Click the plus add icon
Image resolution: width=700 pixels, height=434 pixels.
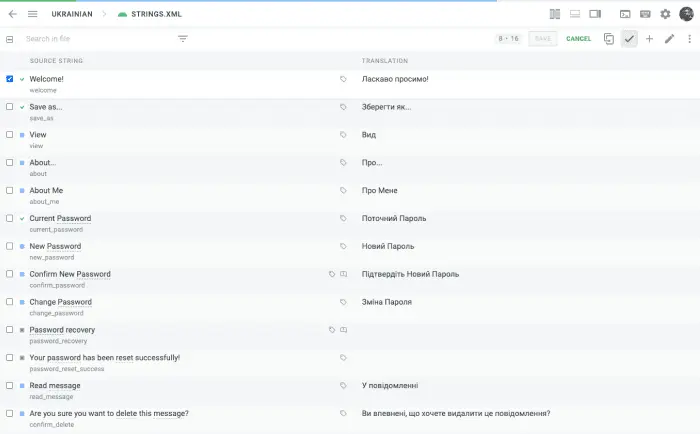649,39
